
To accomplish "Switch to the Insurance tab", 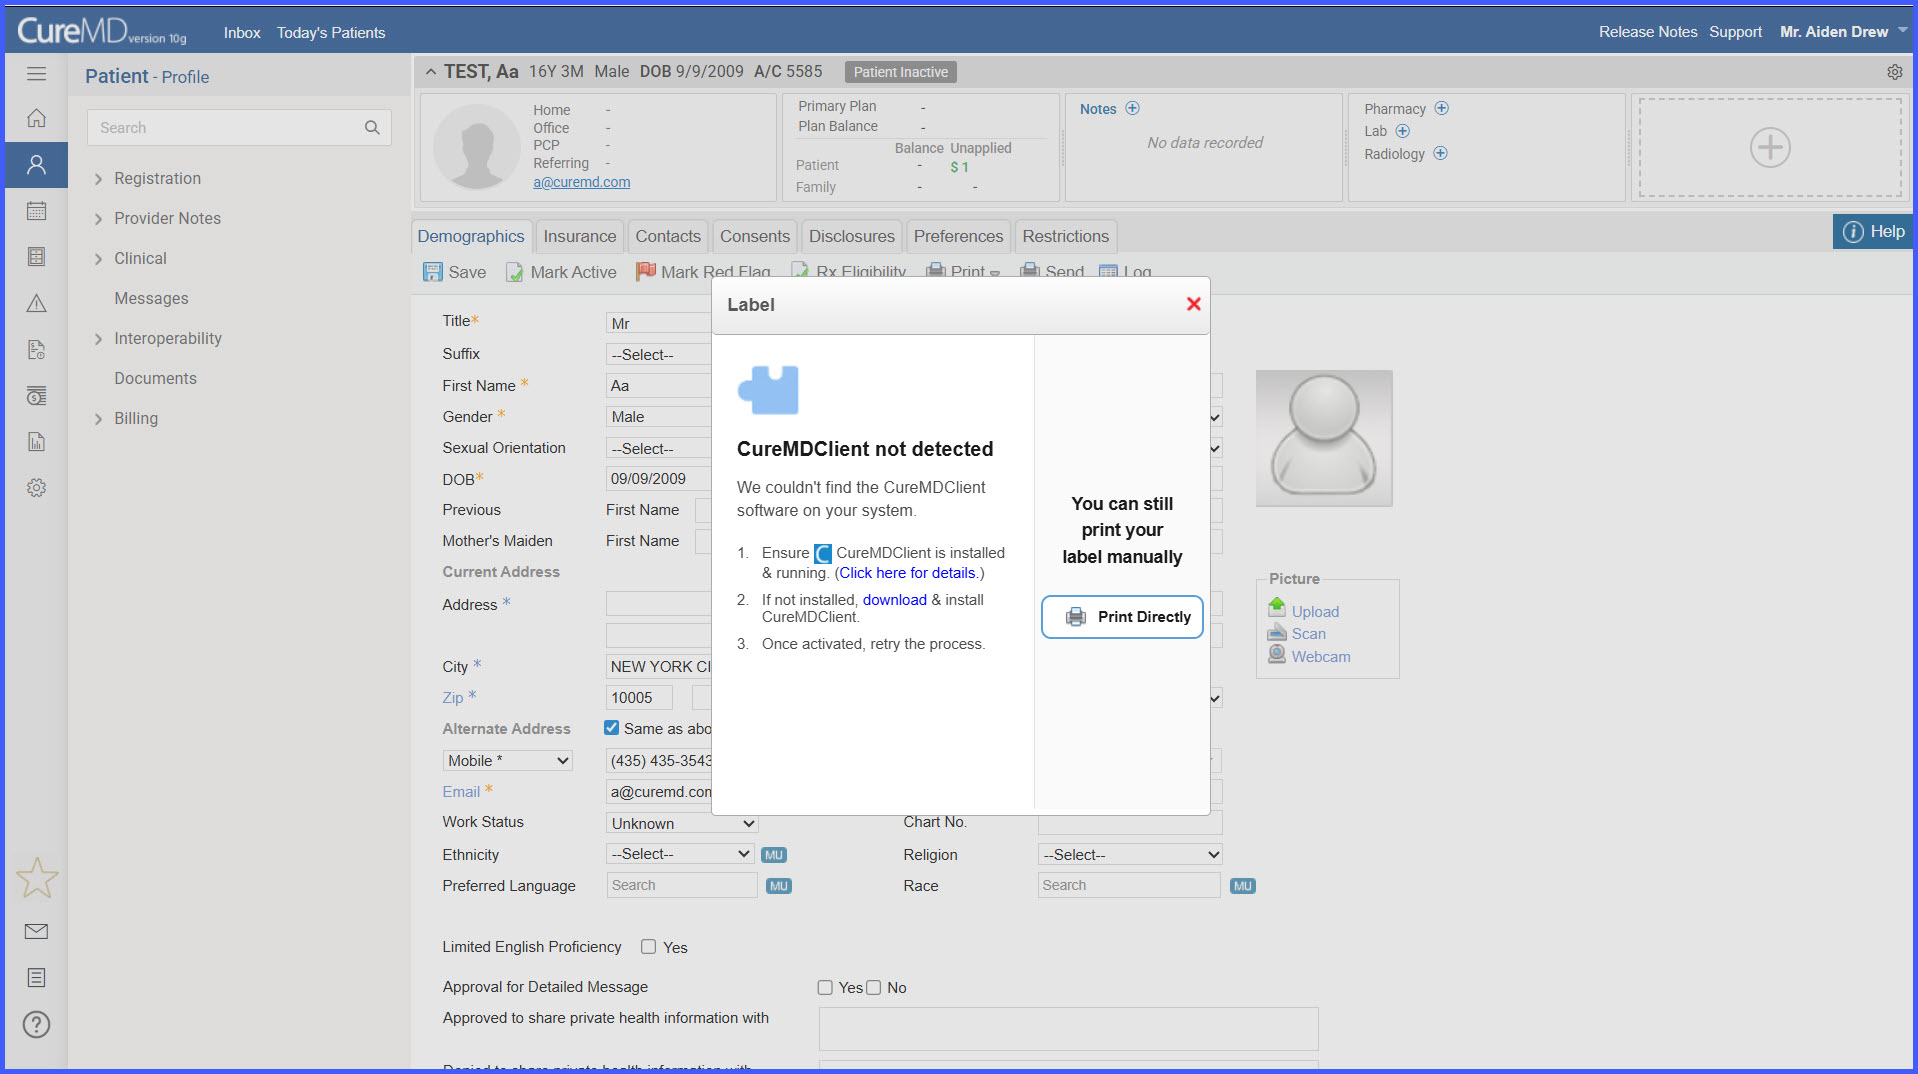I will point(580,236).
